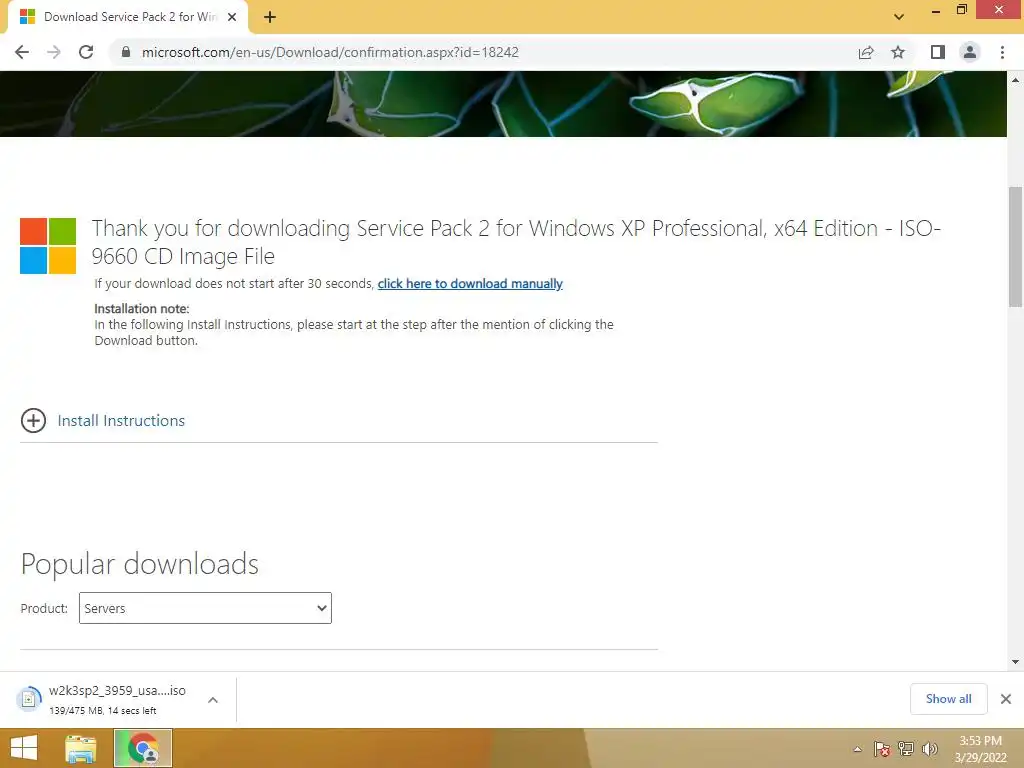Open the network status tray icon

[x=906, y=749]
